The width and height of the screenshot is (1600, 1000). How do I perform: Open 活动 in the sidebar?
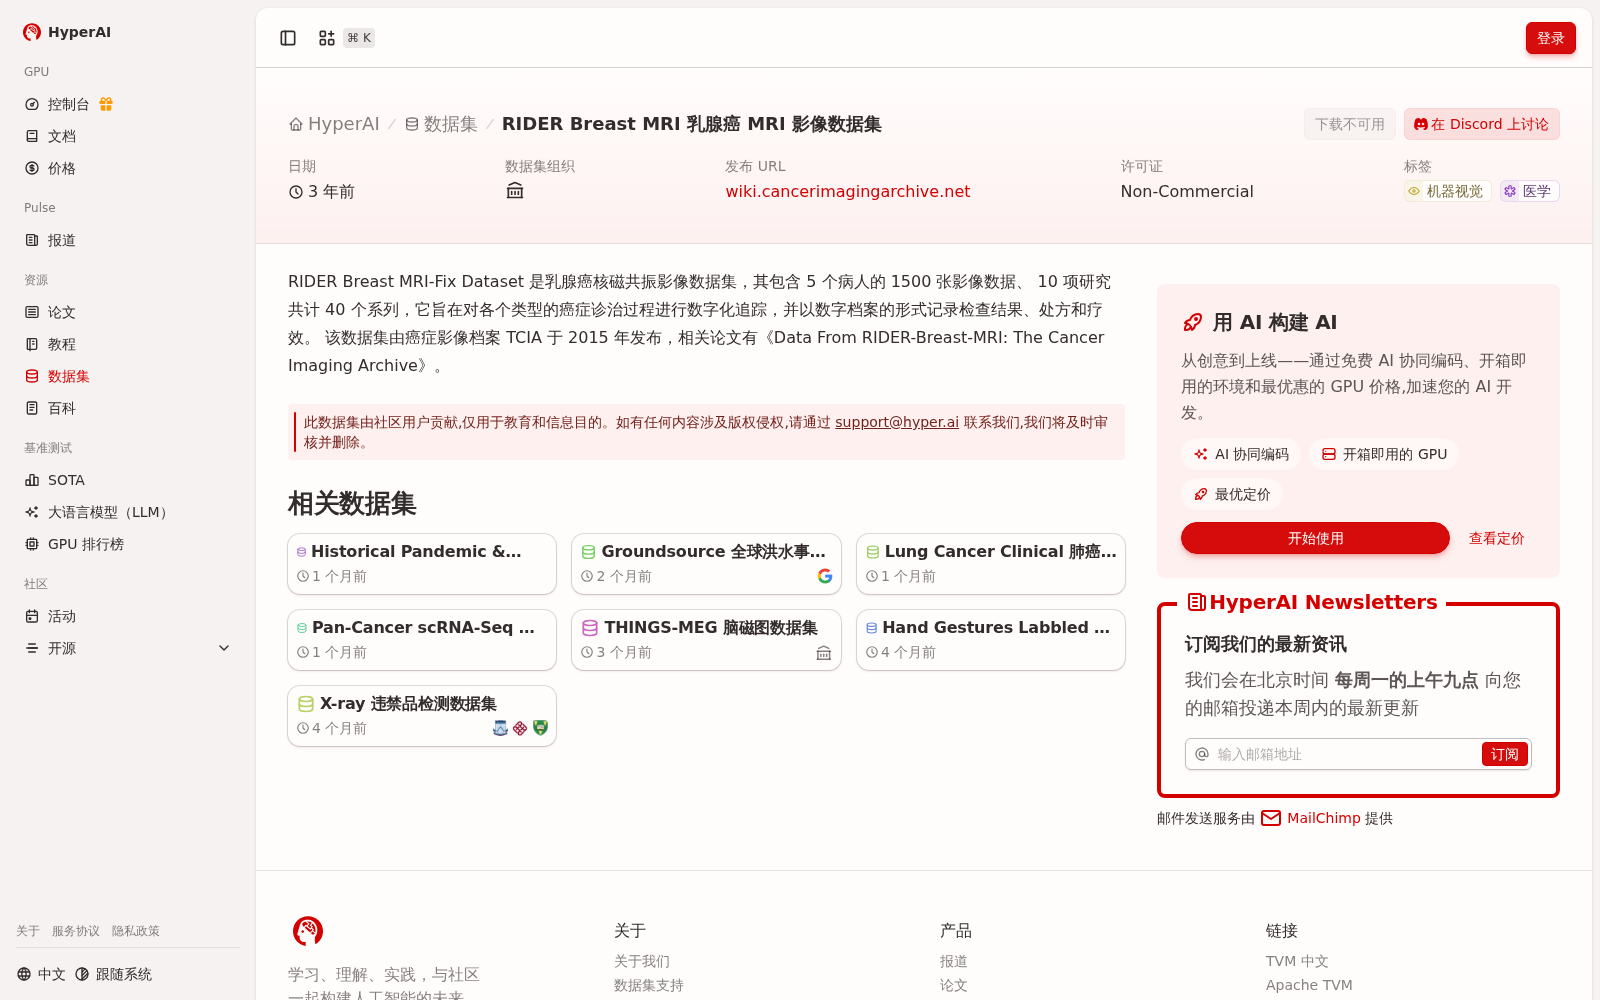click(x=128, y=616)
